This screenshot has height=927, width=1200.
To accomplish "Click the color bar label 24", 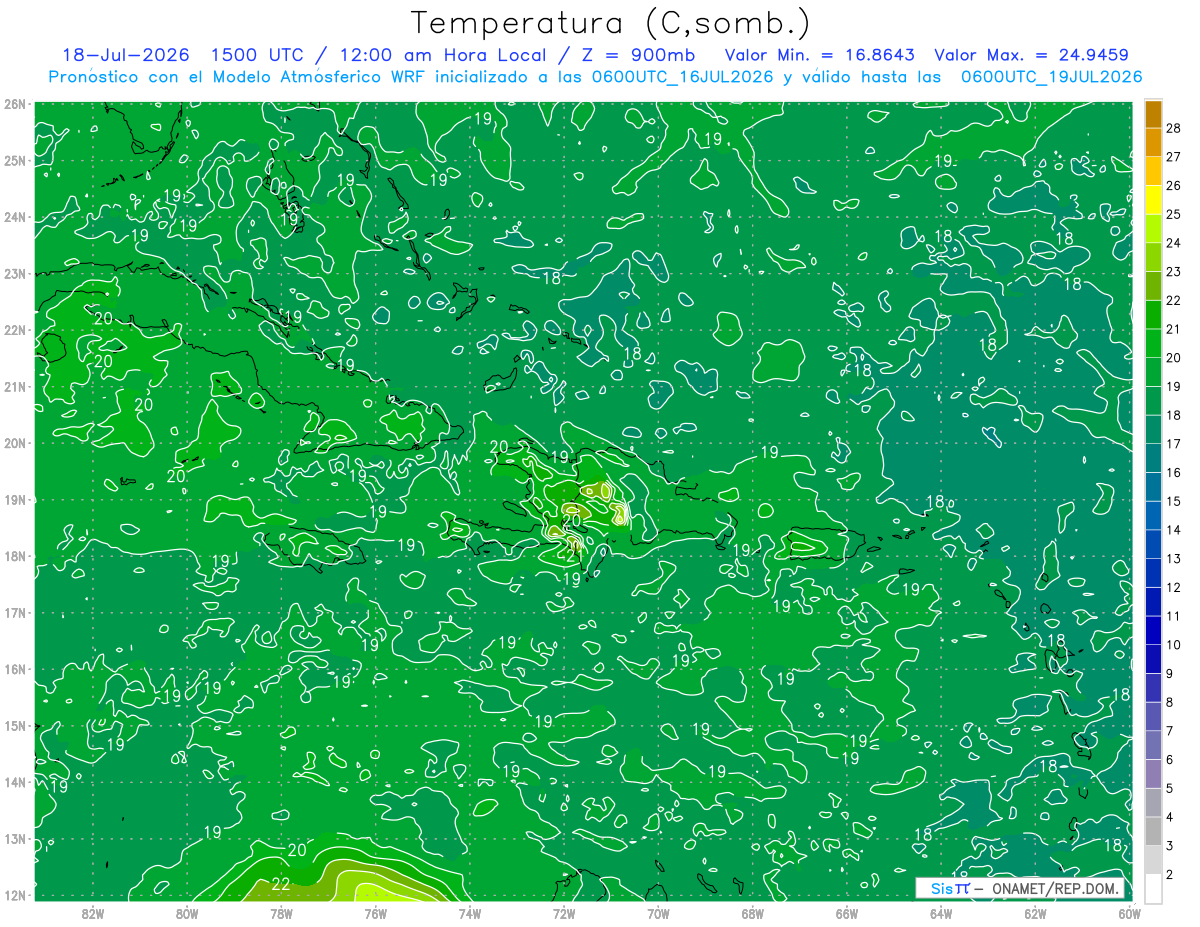I will [1173, 243].
